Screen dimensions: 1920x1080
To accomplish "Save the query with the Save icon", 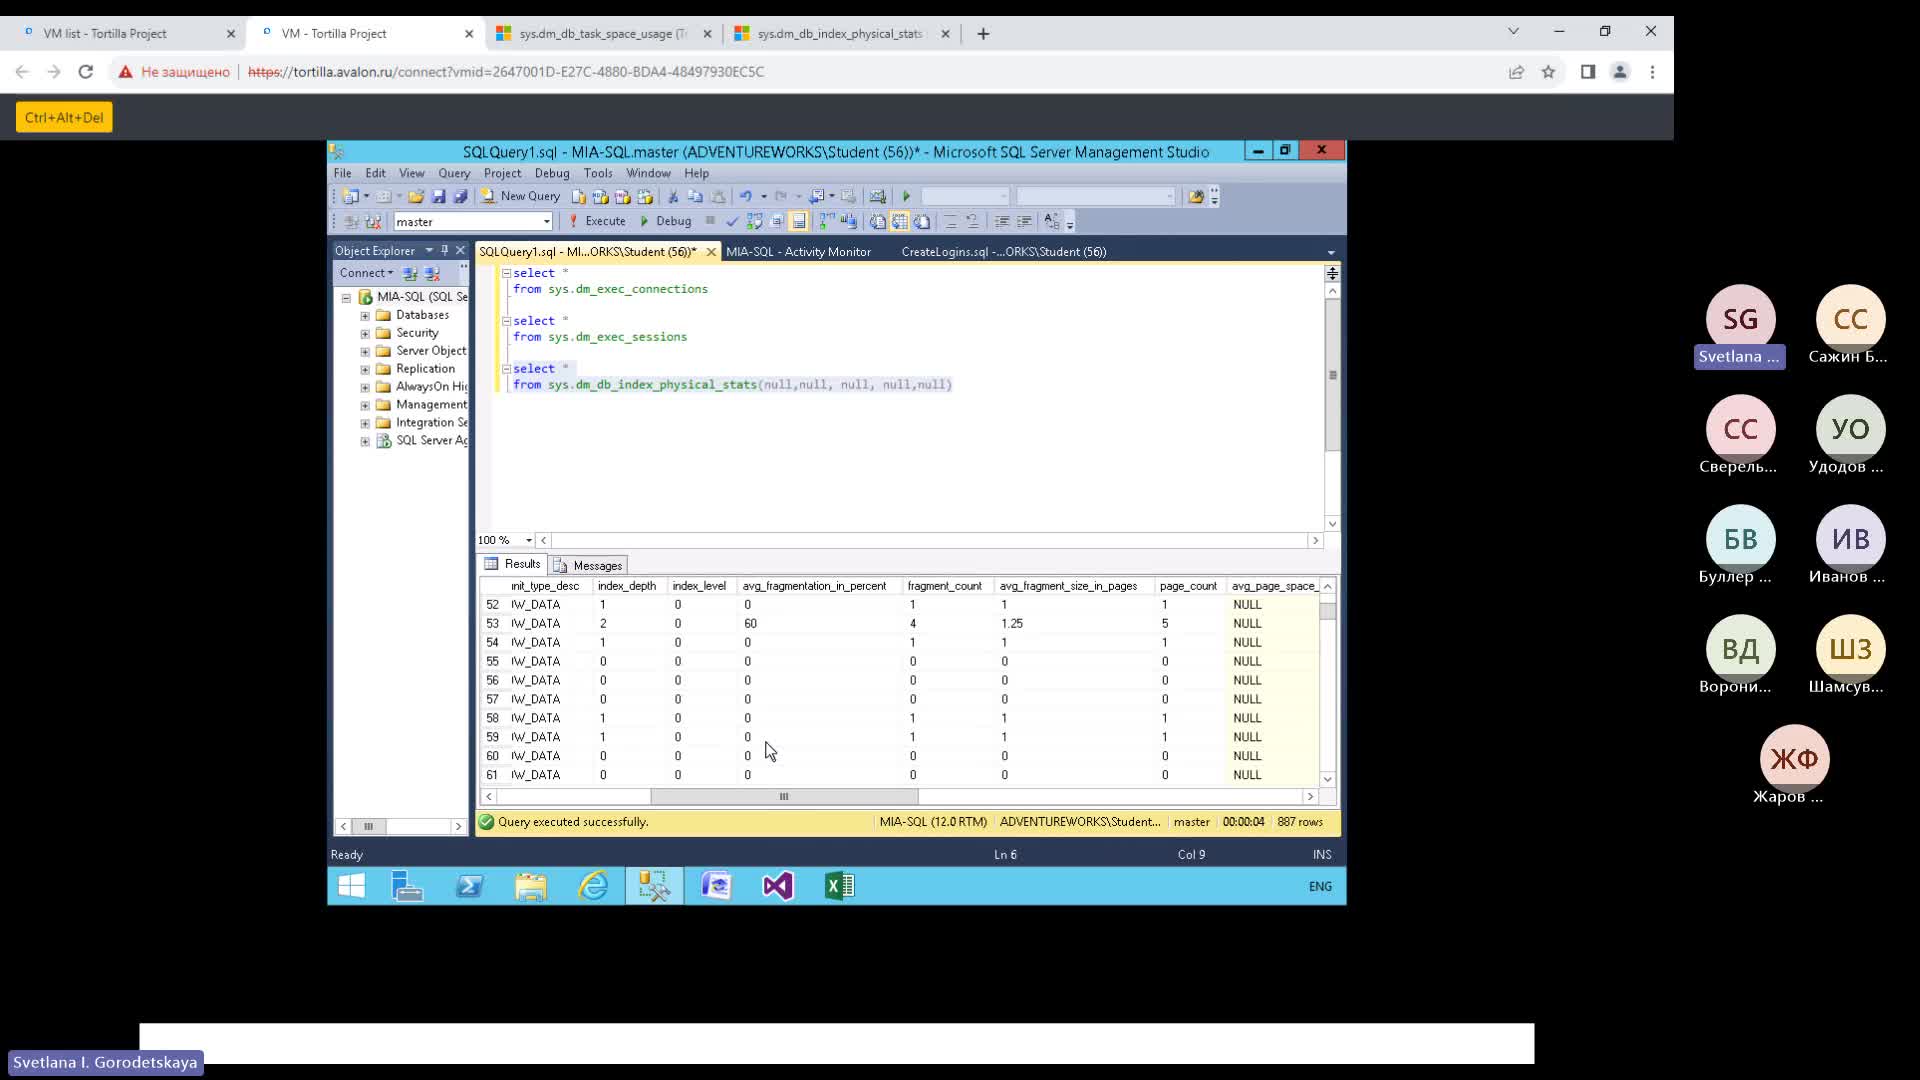I will point(438,196).
